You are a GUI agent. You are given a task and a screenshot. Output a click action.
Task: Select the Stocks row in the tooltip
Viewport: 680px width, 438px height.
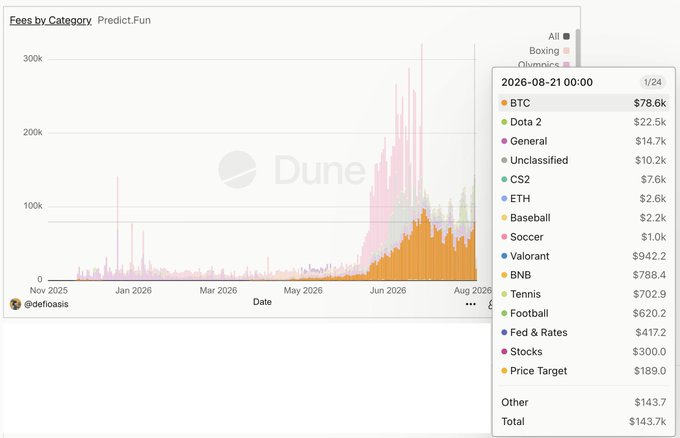tap(583, 351)
